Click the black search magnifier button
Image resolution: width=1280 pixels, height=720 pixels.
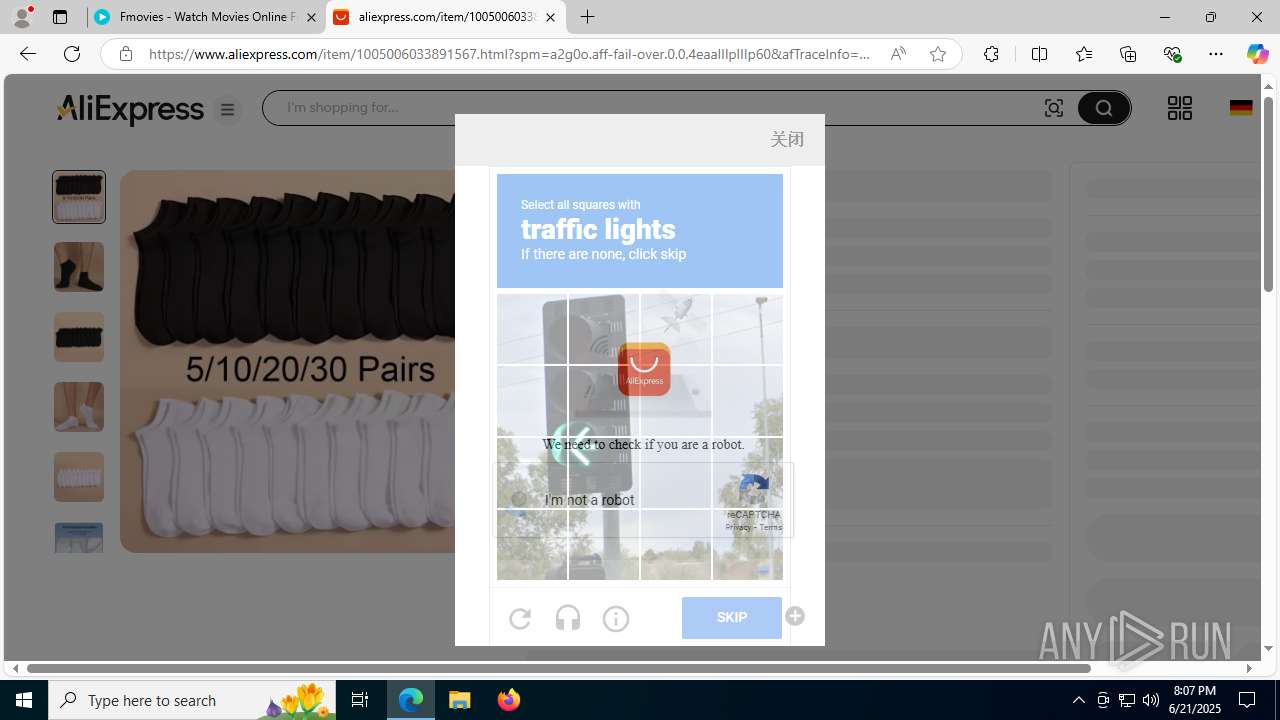coord(1104,108)
